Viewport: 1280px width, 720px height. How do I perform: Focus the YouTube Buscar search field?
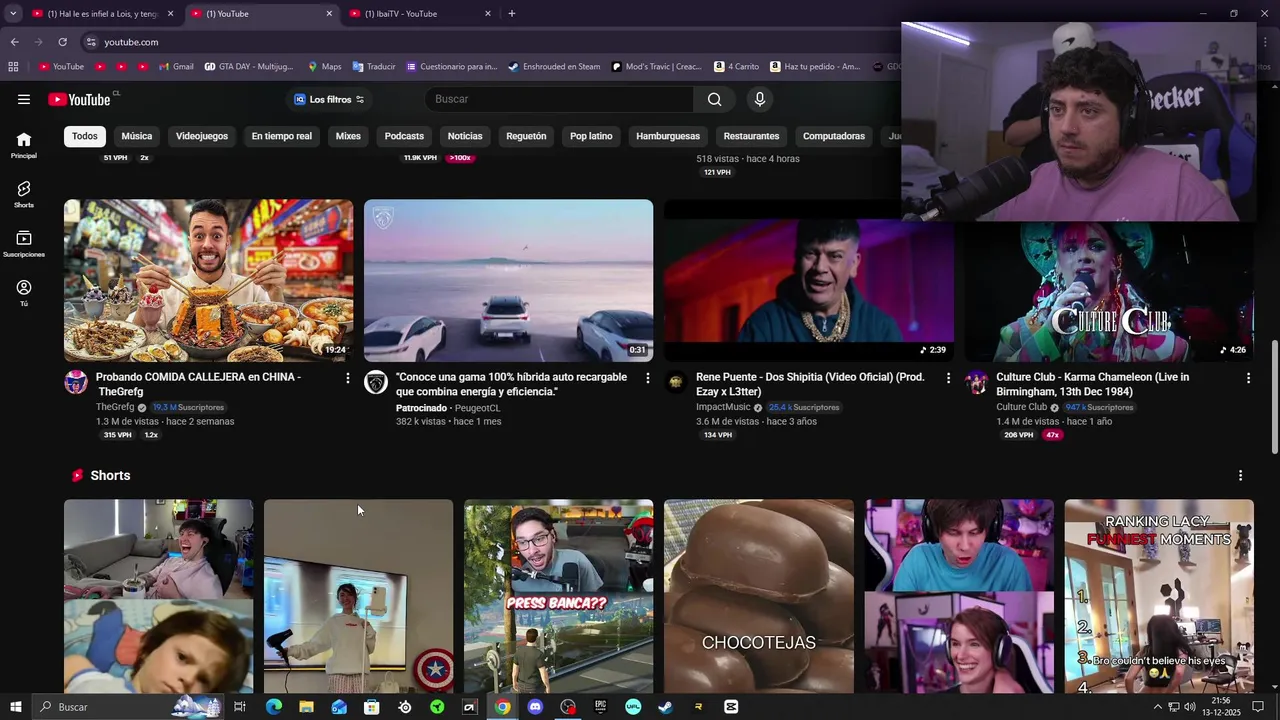click(x=560, y=99)
